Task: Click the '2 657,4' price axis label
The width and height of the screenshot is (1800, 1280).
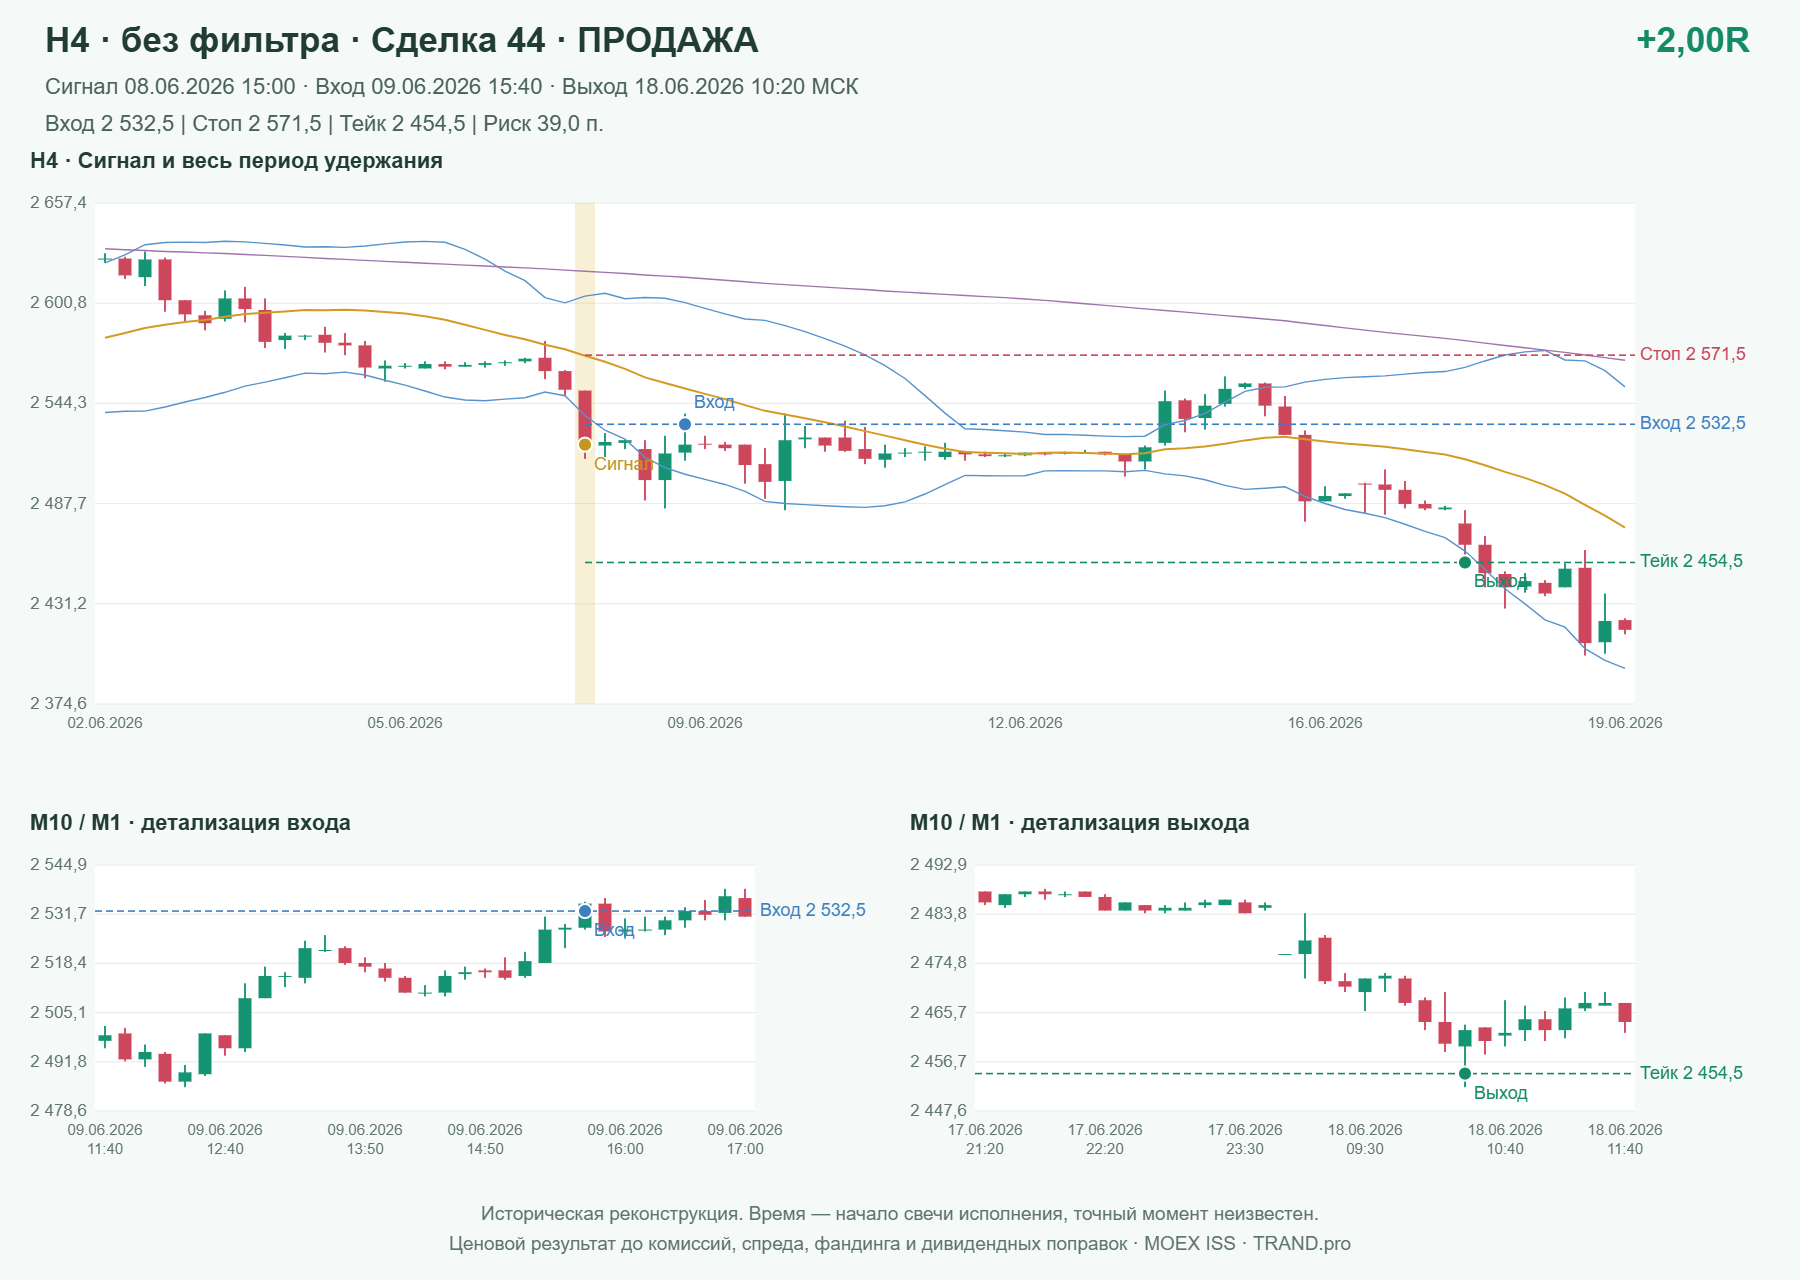Action: pyautogui.click(x=58, y=203)
